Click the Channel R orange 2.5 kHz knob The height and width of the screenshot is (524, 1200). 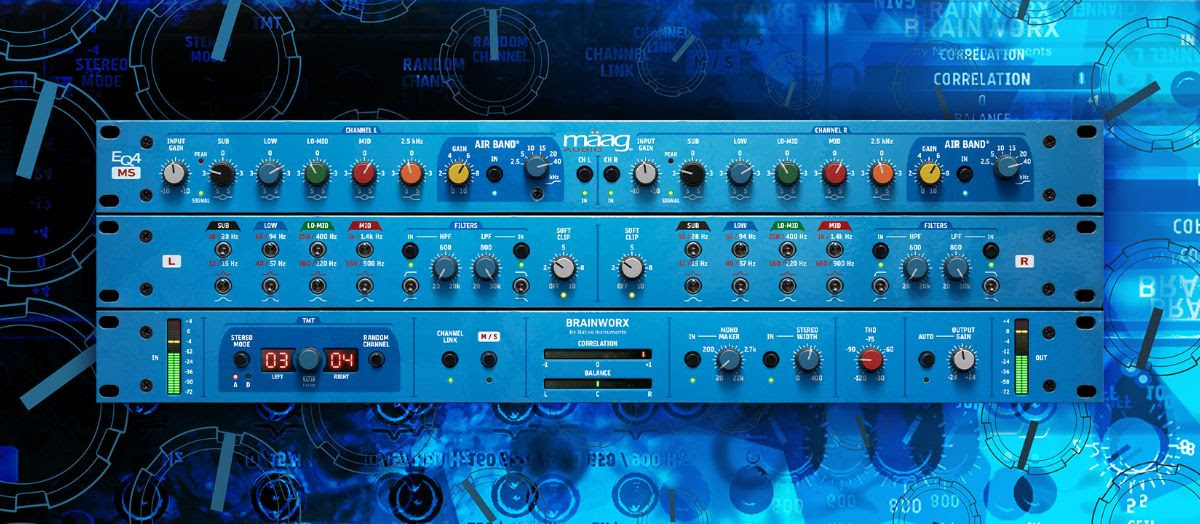881,174
